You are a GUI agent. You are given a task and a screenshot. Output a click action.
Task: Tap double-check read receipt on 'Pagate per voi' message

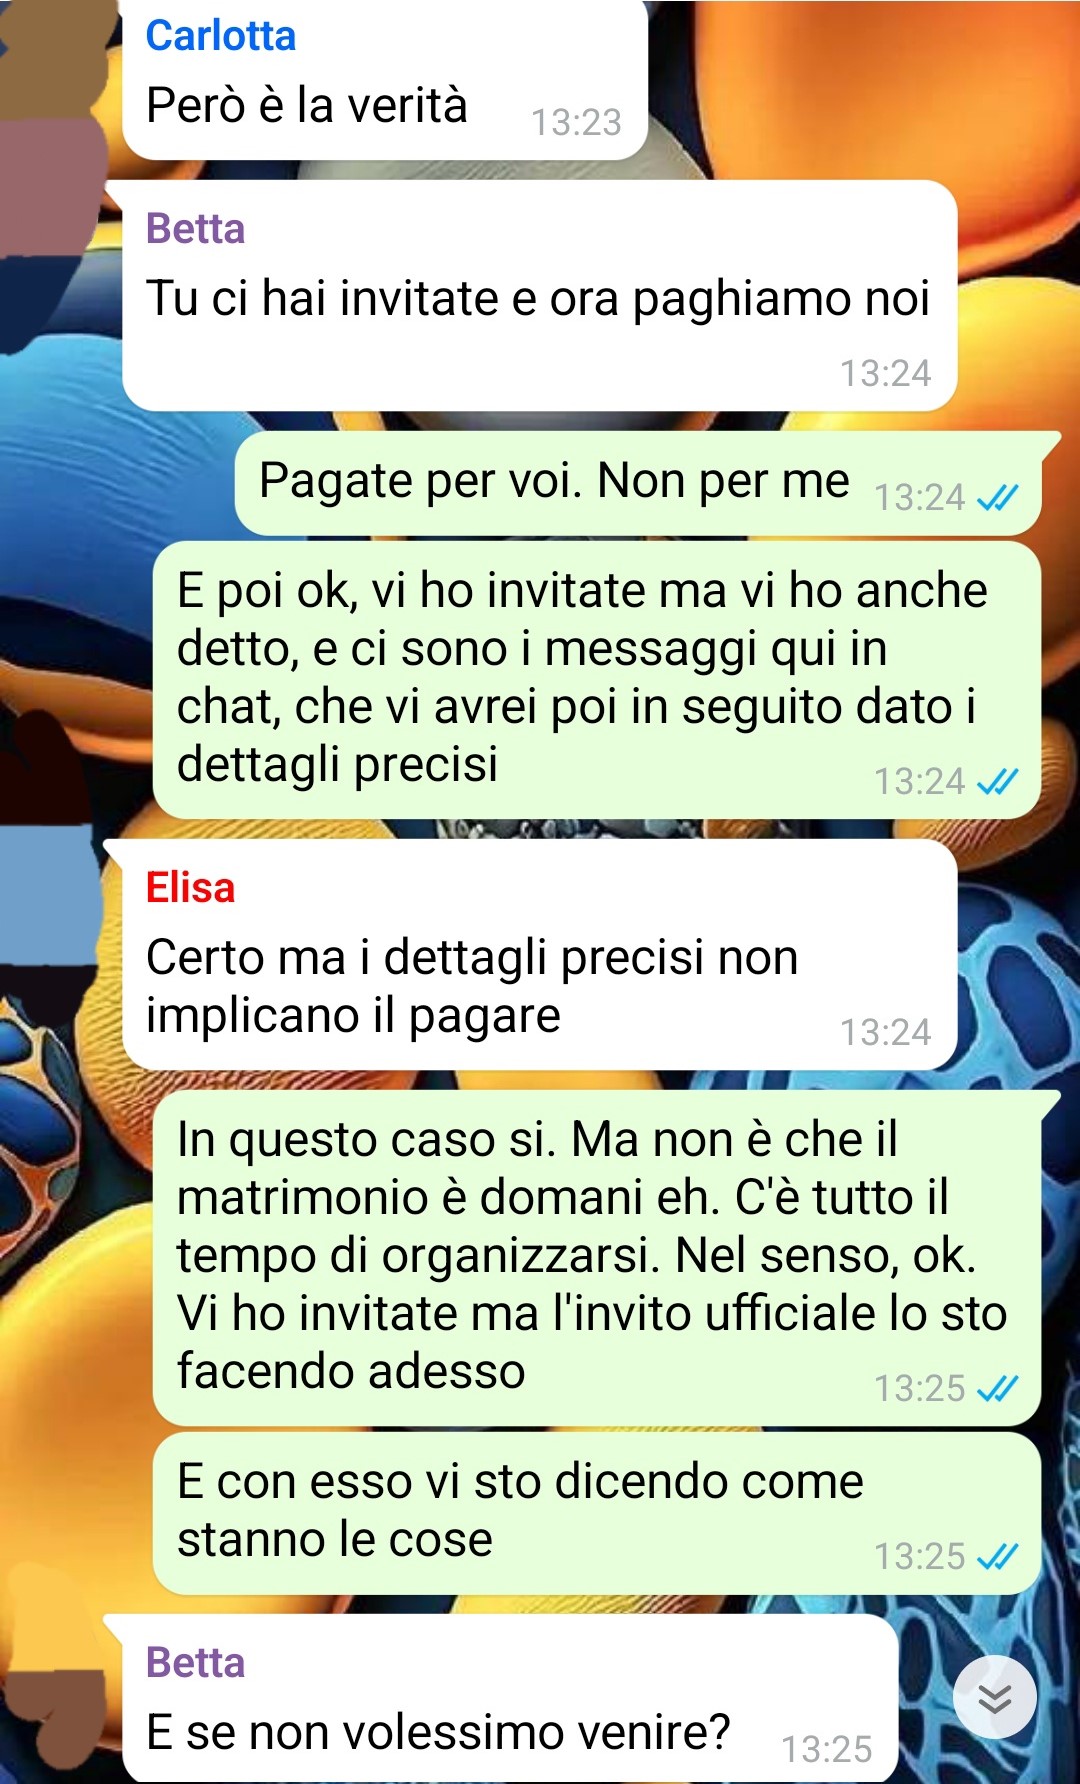tap(997, 497)
